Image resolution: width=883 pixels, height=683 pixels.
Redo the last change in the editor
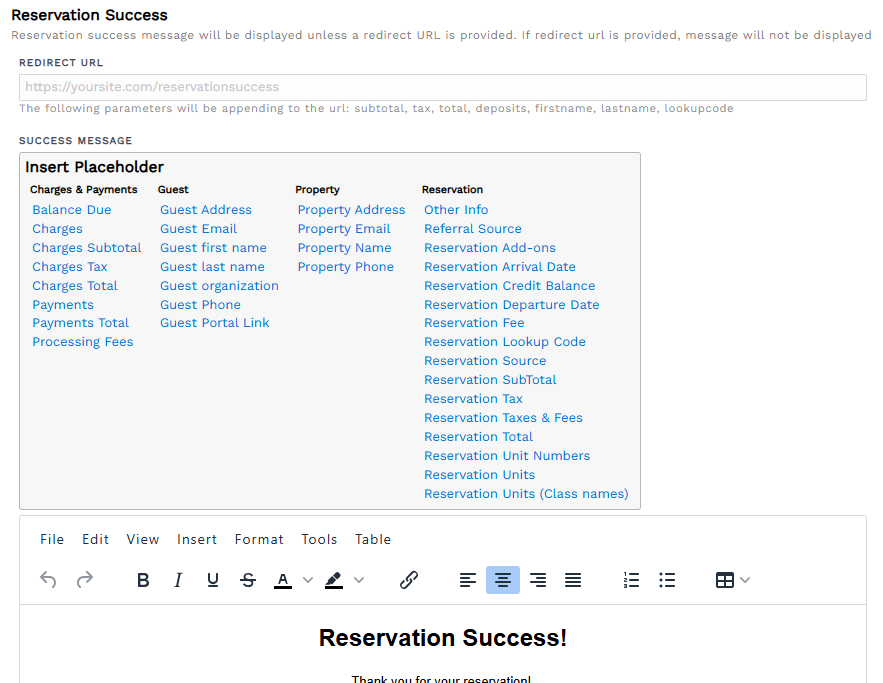85,580
